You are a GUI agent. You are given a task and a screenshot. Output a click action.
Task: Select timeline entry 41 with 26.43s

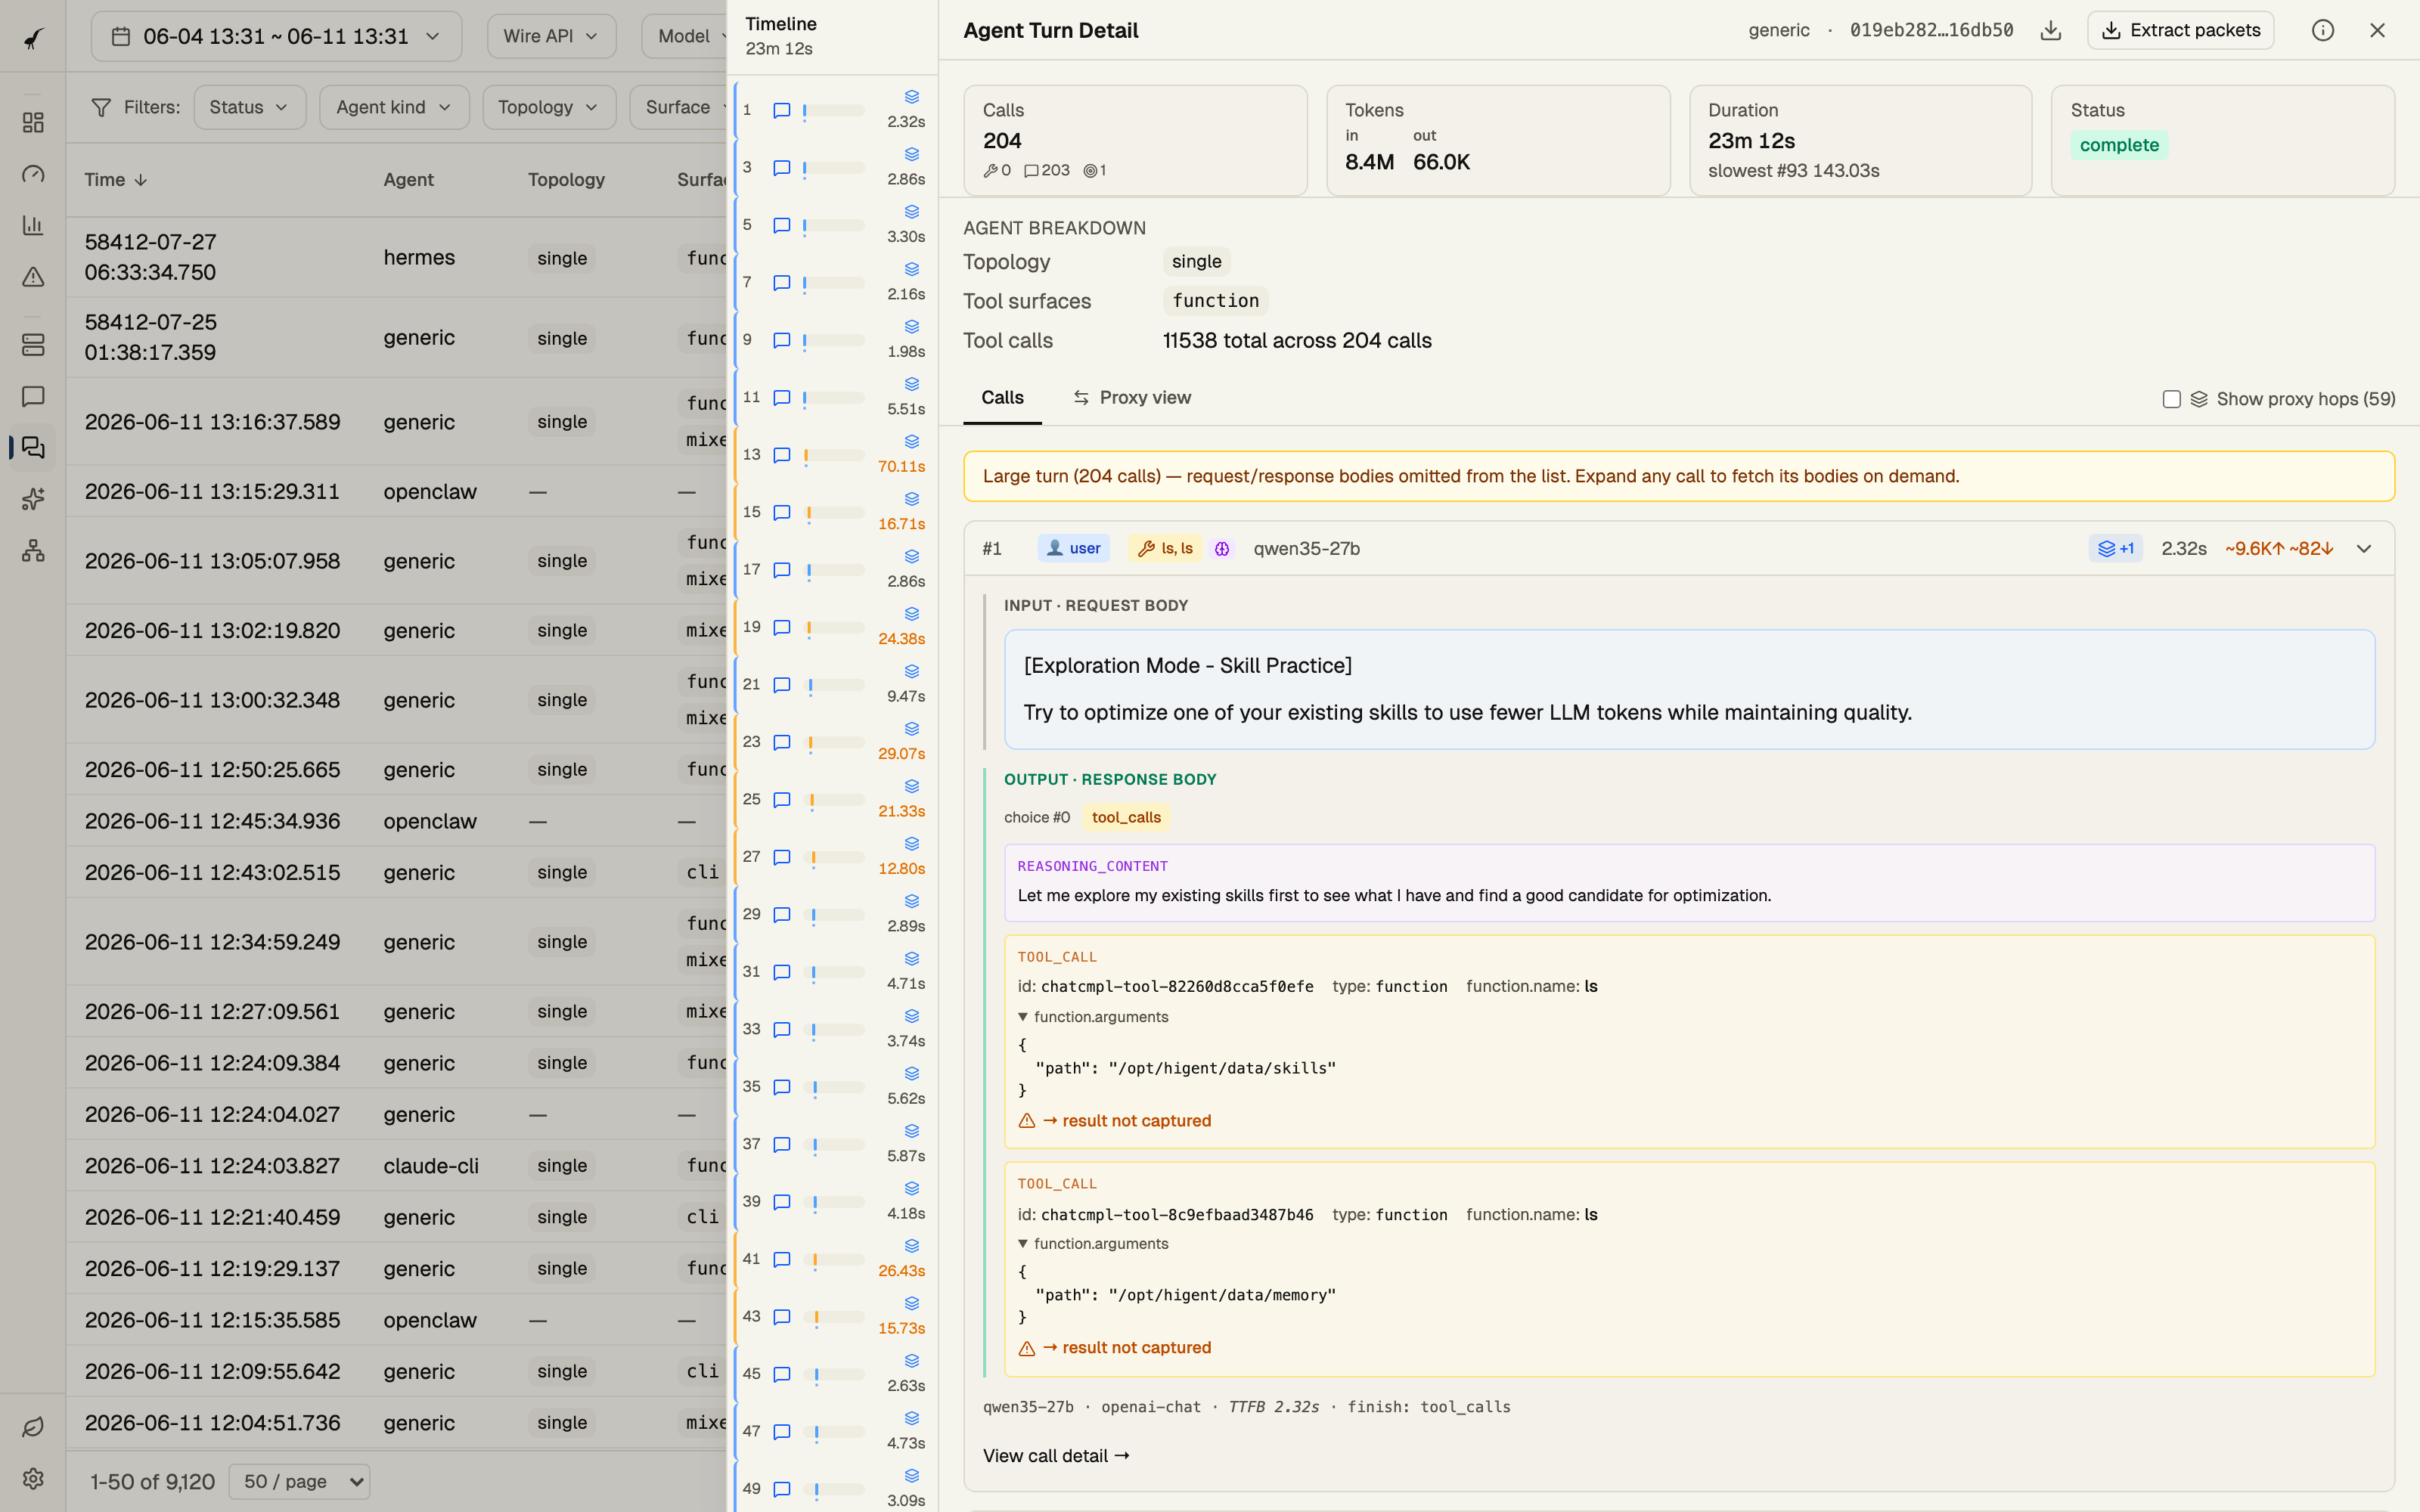[x=833, y=1259]
